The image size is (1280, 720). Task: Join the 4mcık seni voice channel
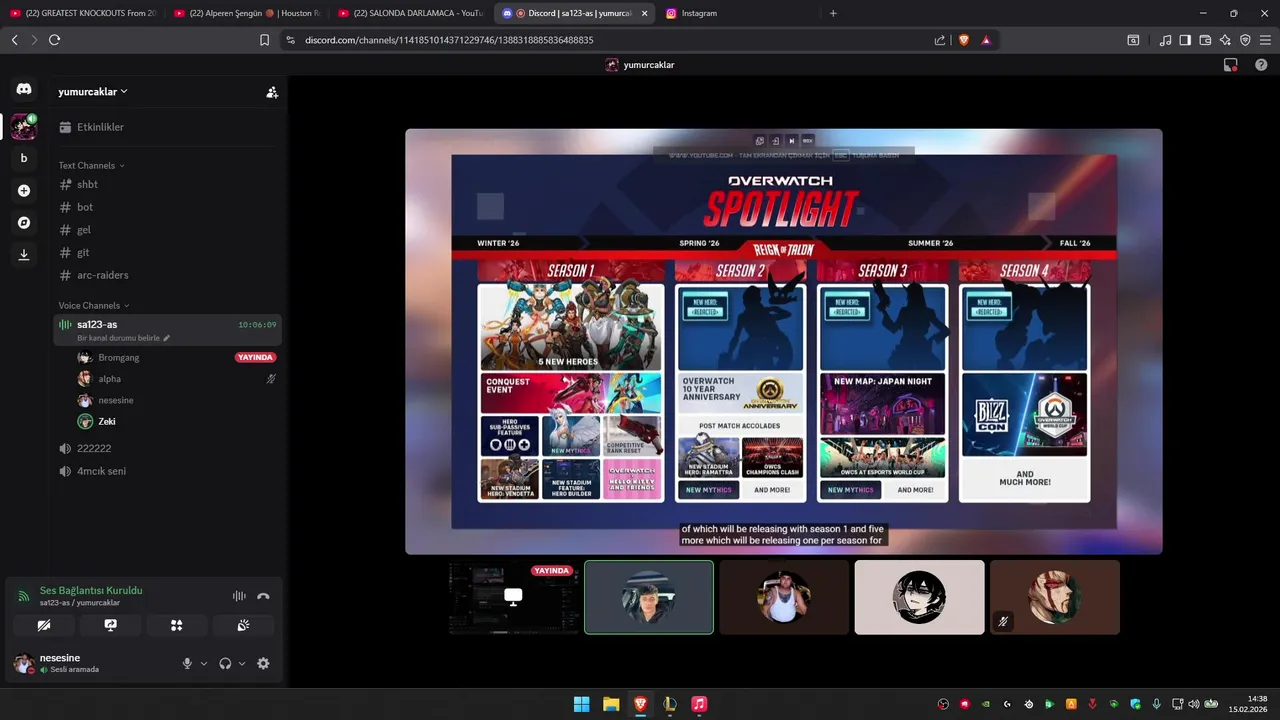pyautogui.click(x=168, y=471)
